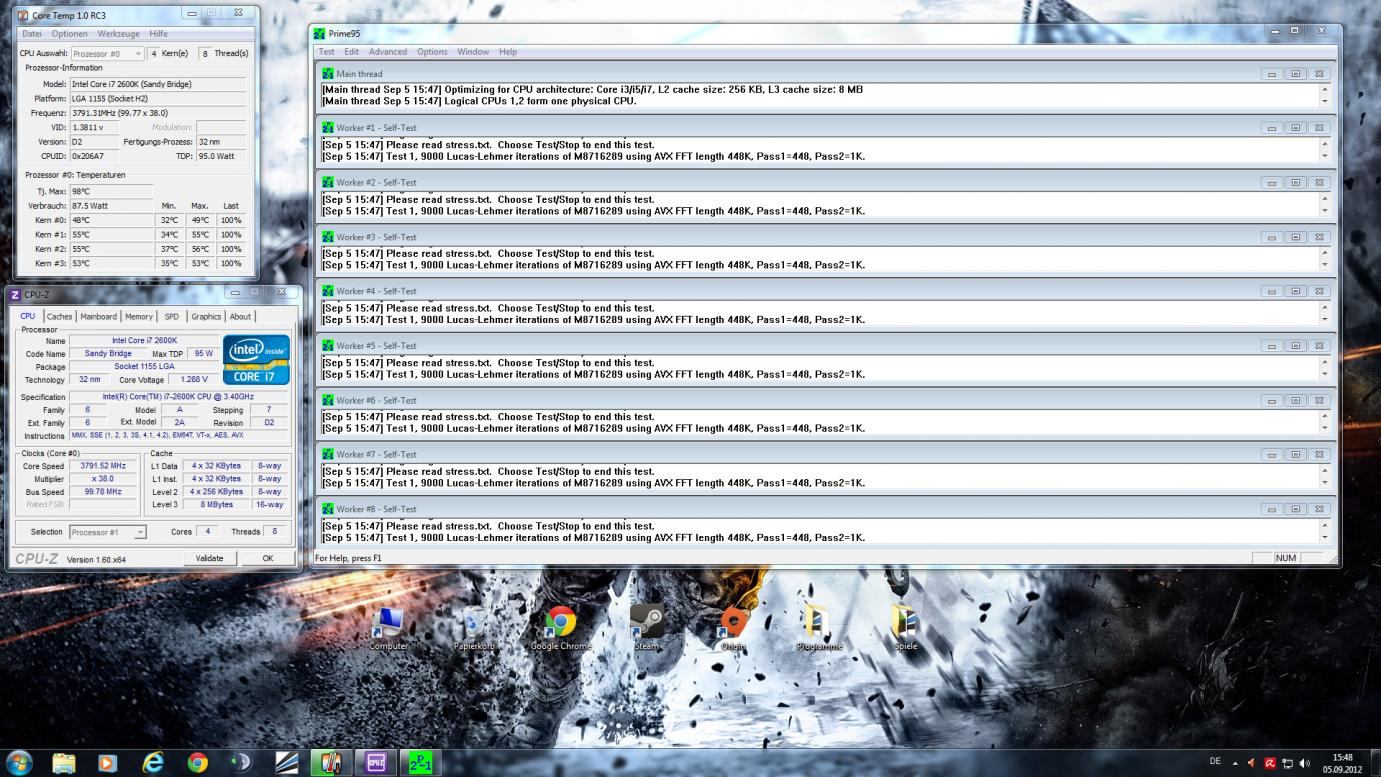Click the Worker #1 window icon

click(x=327, y=128)
